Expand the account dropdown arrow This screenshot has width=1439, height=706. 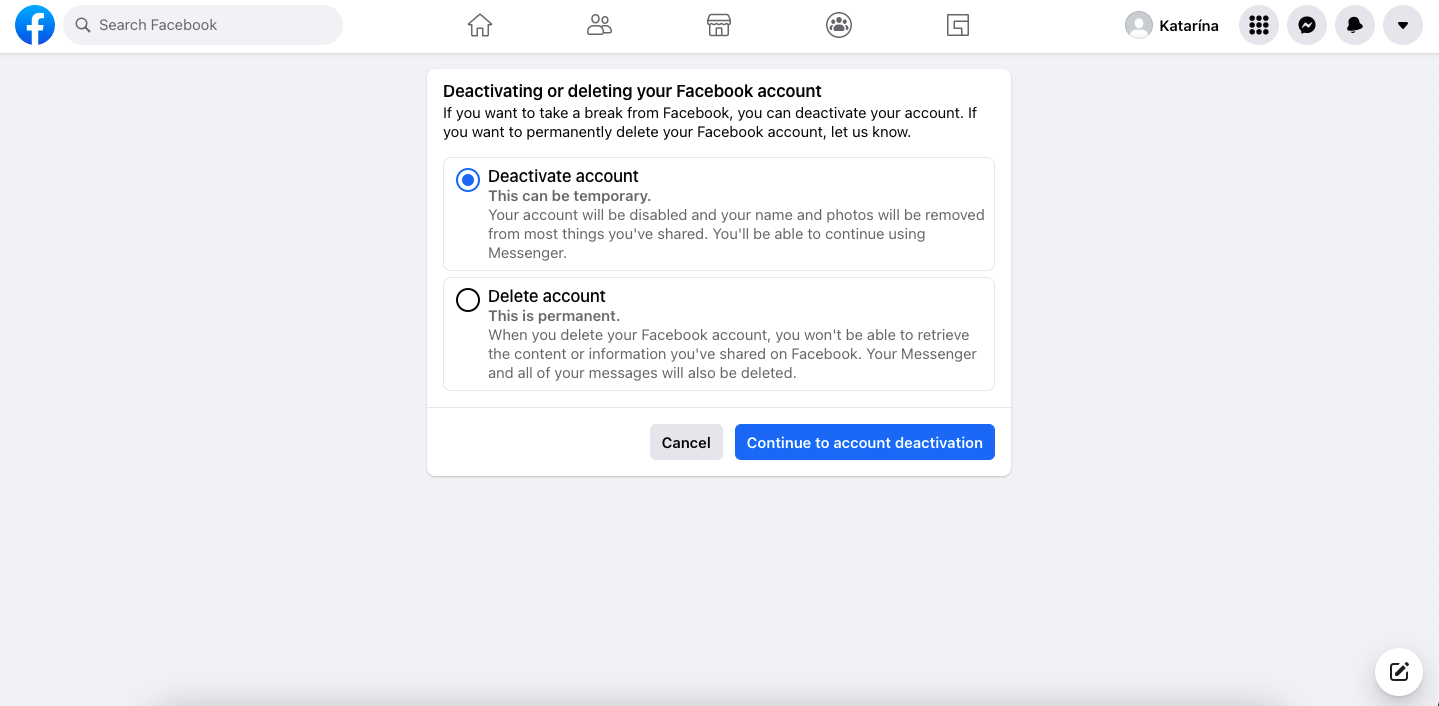pos(1403,25)
